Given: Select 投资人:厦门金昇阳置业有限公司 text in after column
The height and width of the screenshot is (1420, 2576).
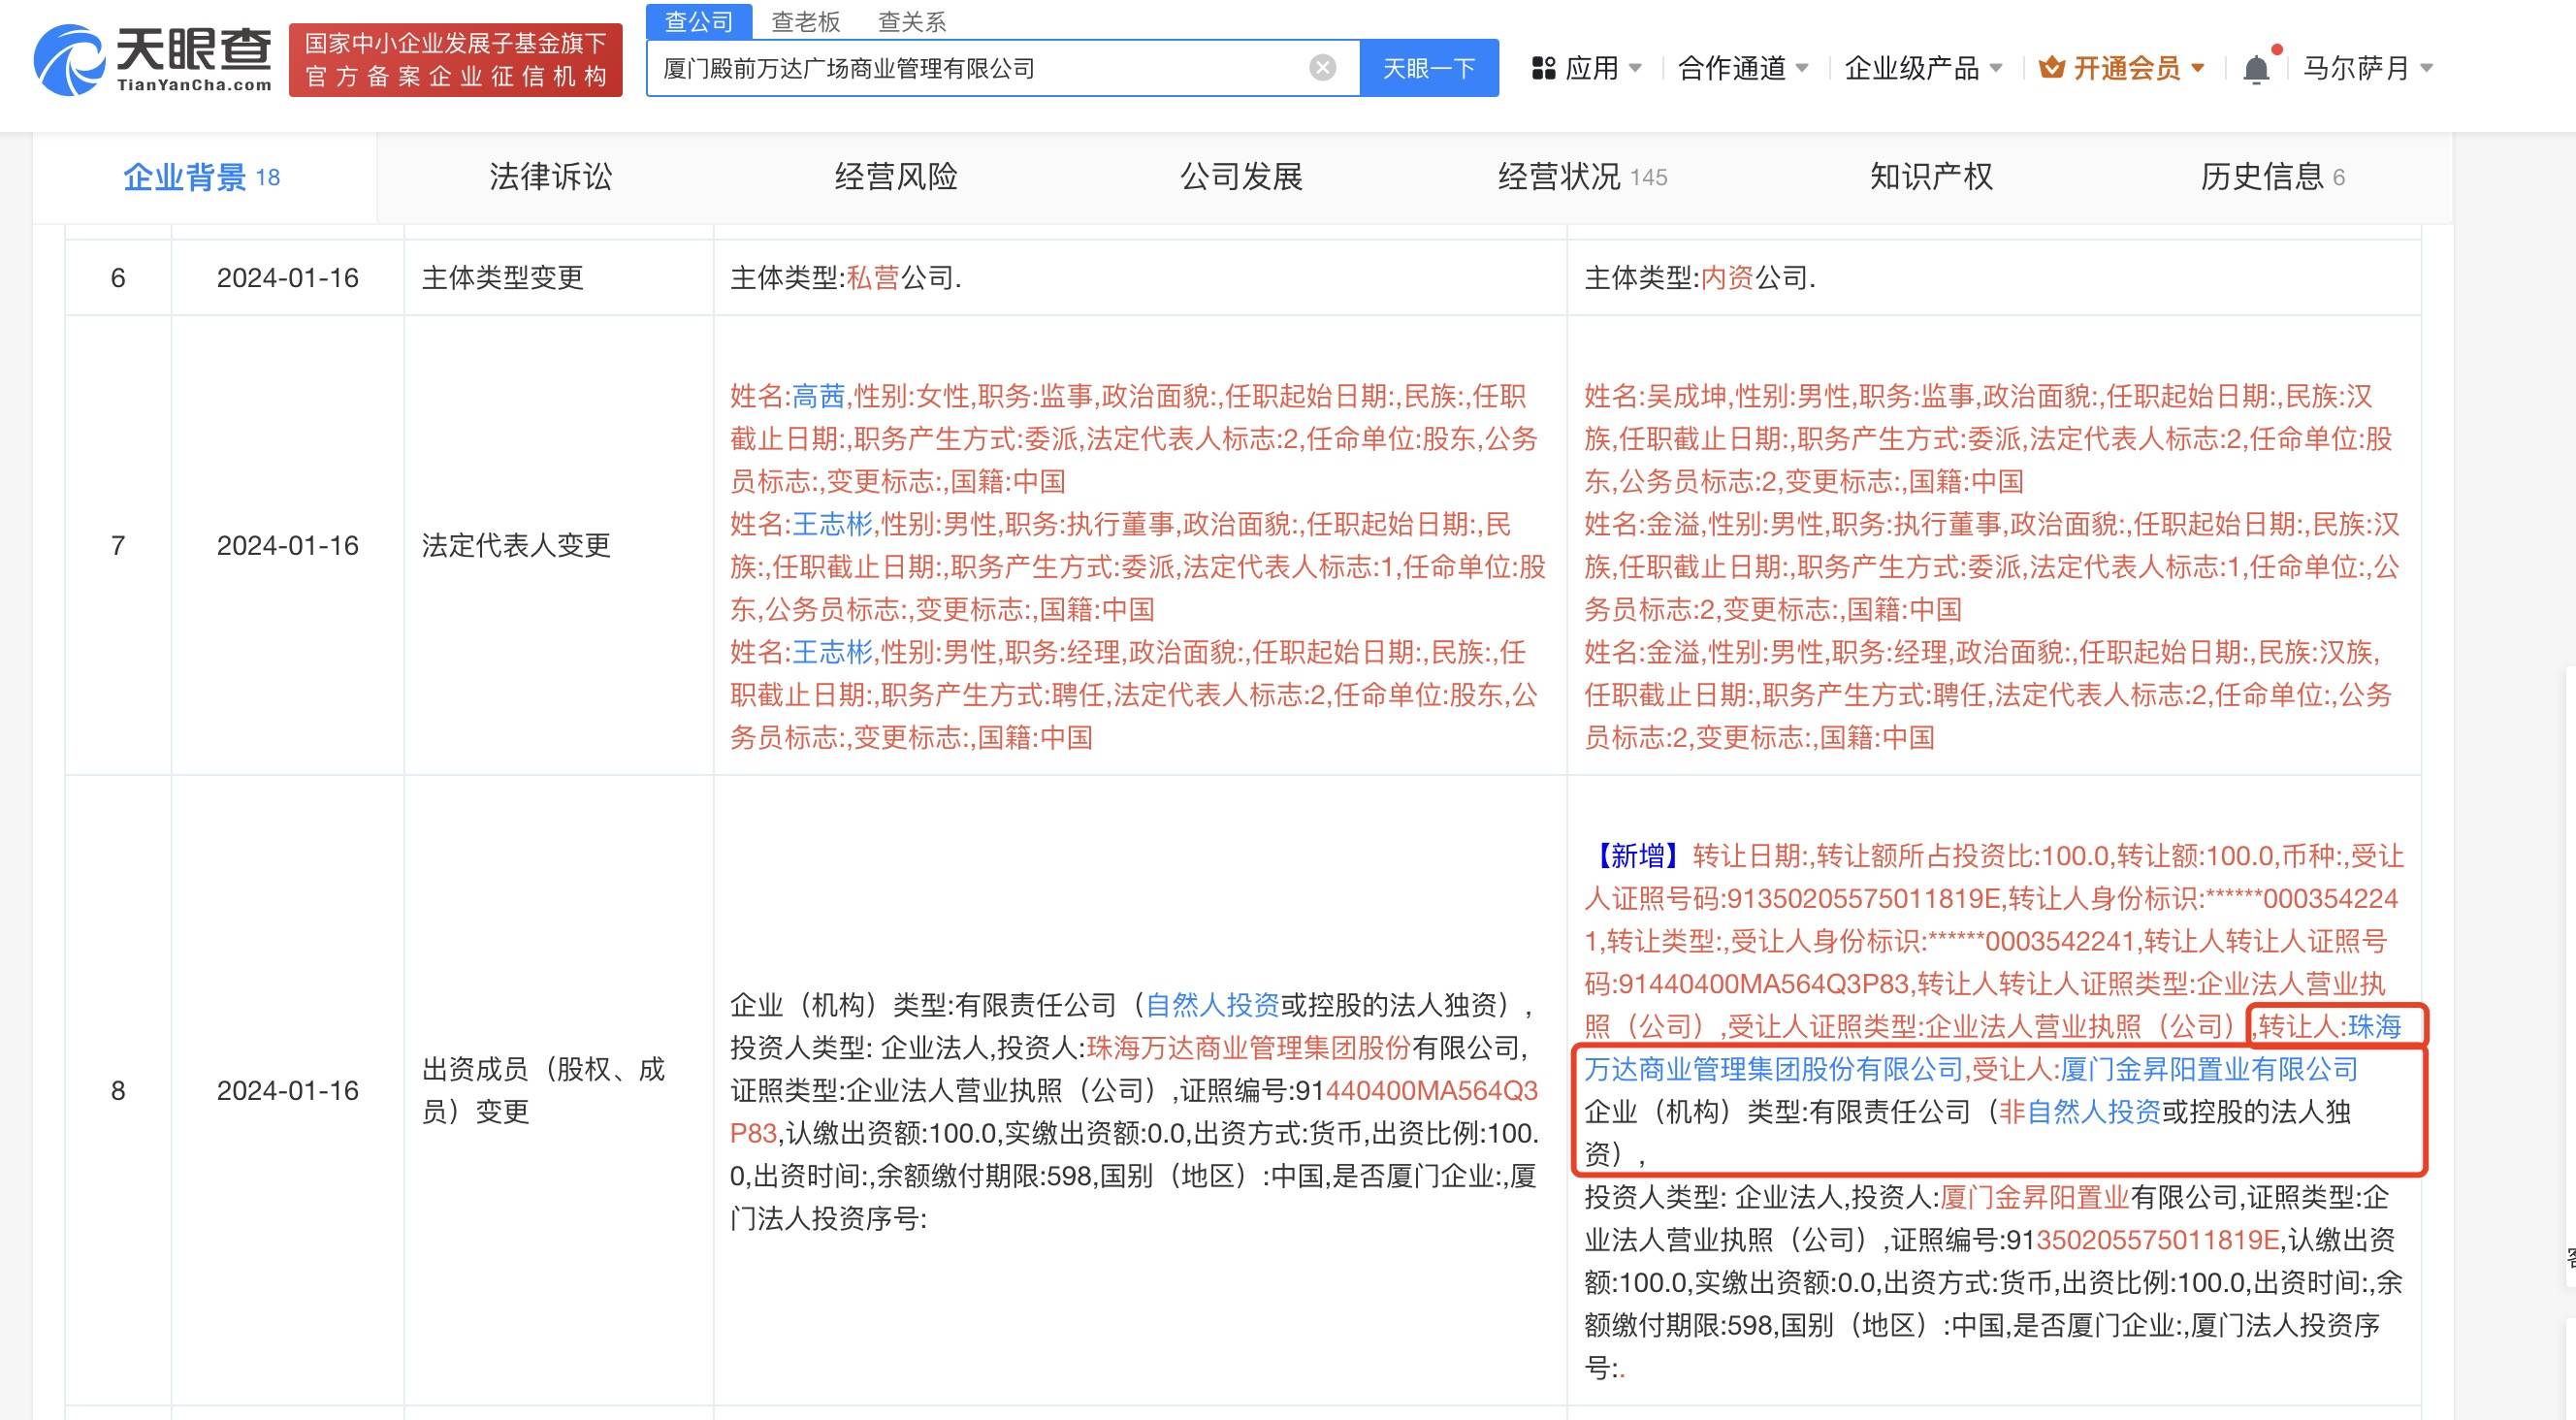Looking at the screenshot, I should (2045, 1198).
